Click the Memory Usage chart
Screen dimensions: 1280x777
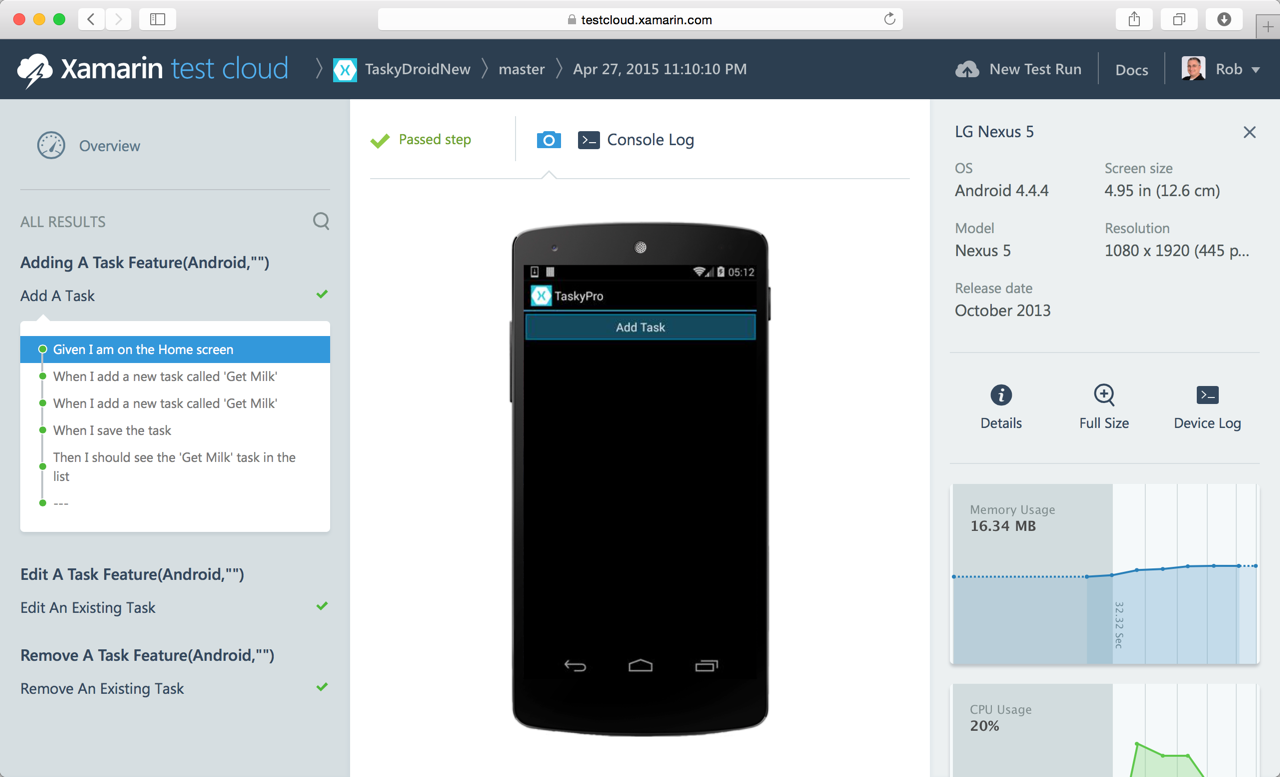click(x=1104, y=574)
